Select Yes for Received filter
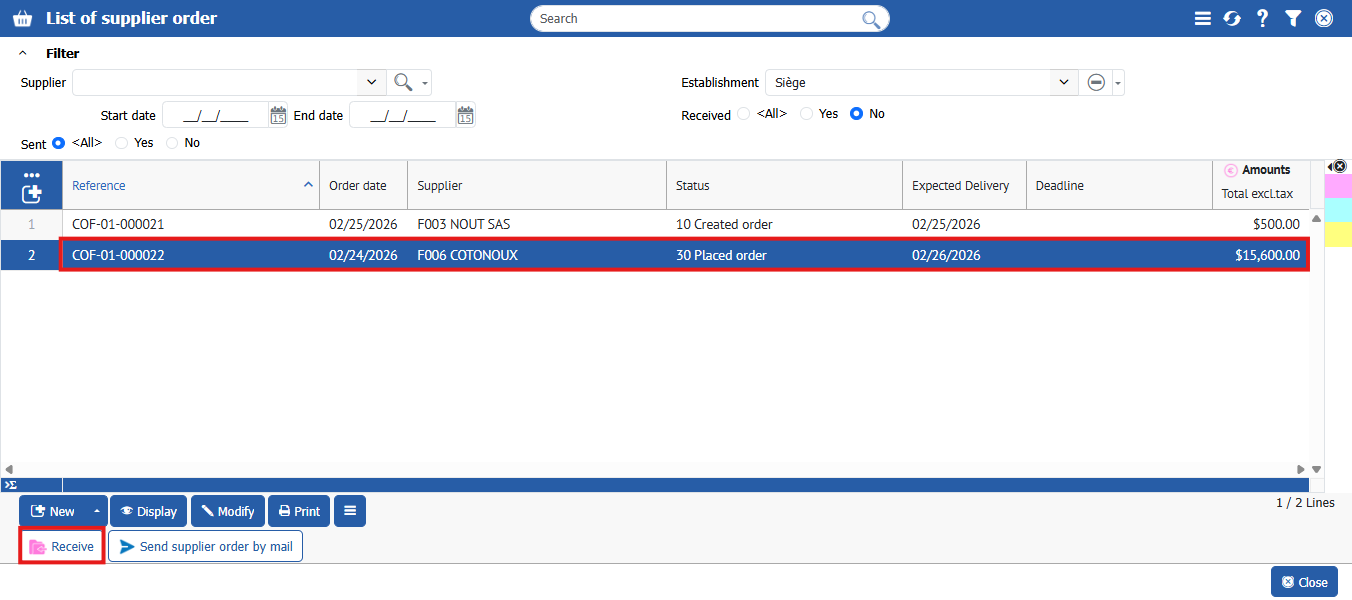Image resolution: width=1352 pixels, height=600 pixels. [x=807, y=114]
